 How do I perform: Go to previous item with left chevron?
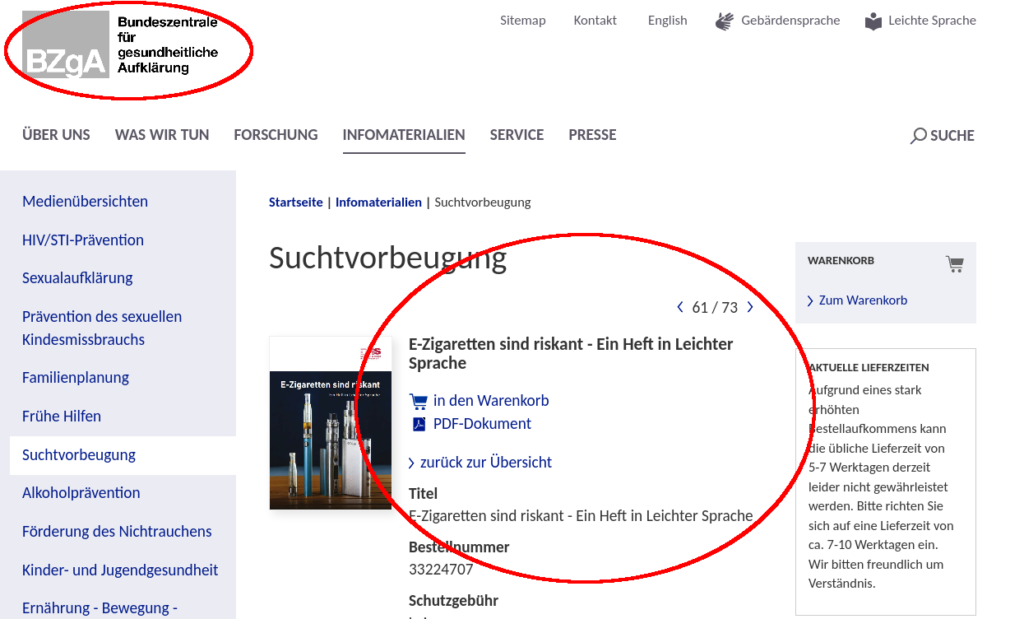(x=681, y=307)
